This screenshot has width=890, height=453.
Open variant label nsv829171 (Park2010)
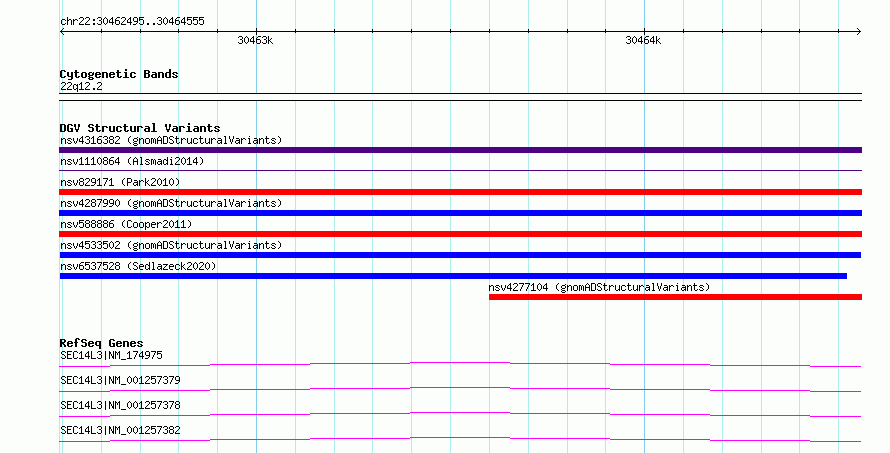[x=120, y=182]
